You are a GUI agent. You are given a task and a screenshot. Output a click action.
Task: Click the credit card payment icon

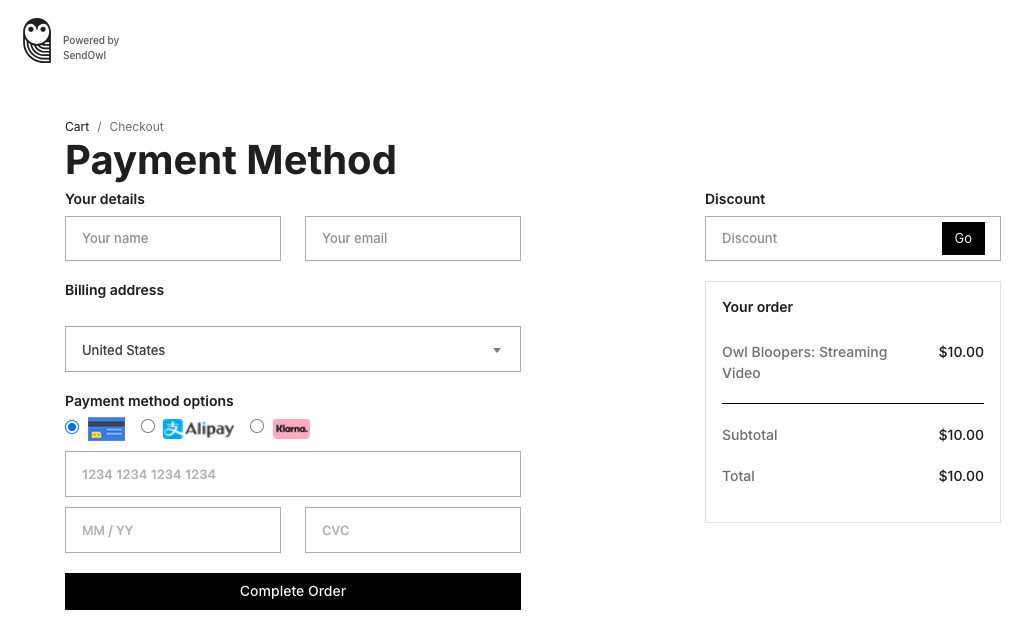(106, 429)
